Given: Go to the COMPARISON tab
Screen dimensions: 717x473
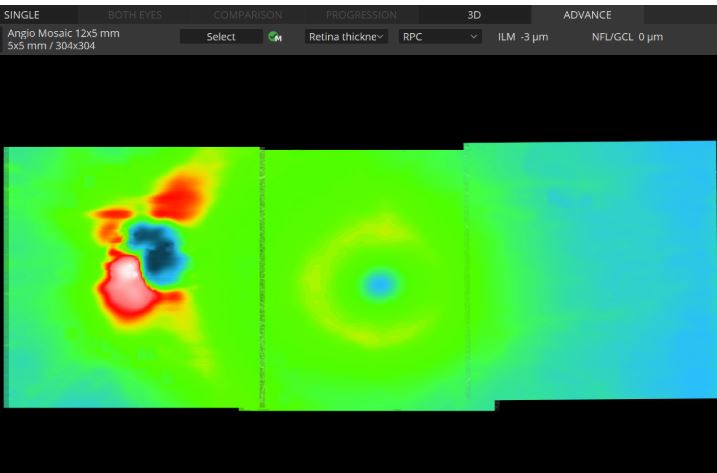Looking at the screenshot, I should point(247,15).
